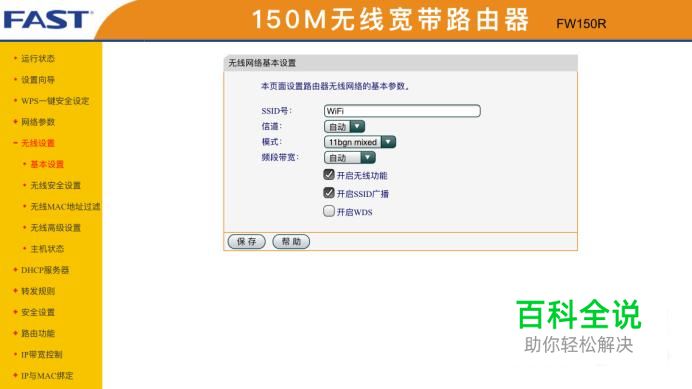Screen dimensions: 692x389
Task: Click the FW150R model text
Action: [581, 24]
